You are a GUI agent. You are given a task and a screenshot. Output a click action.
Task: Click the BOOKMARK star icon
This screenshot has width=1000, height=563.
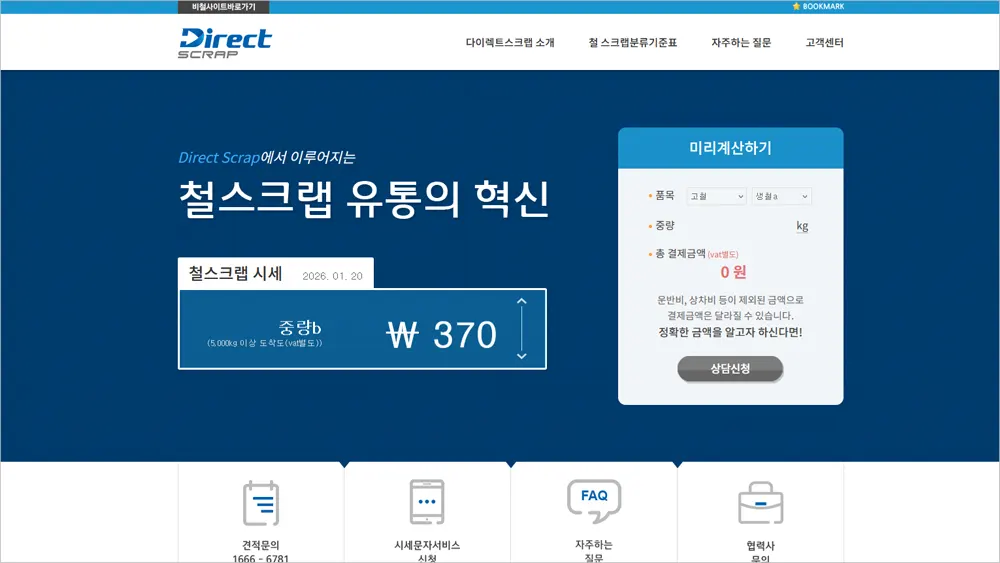click(x=796, y=6)
